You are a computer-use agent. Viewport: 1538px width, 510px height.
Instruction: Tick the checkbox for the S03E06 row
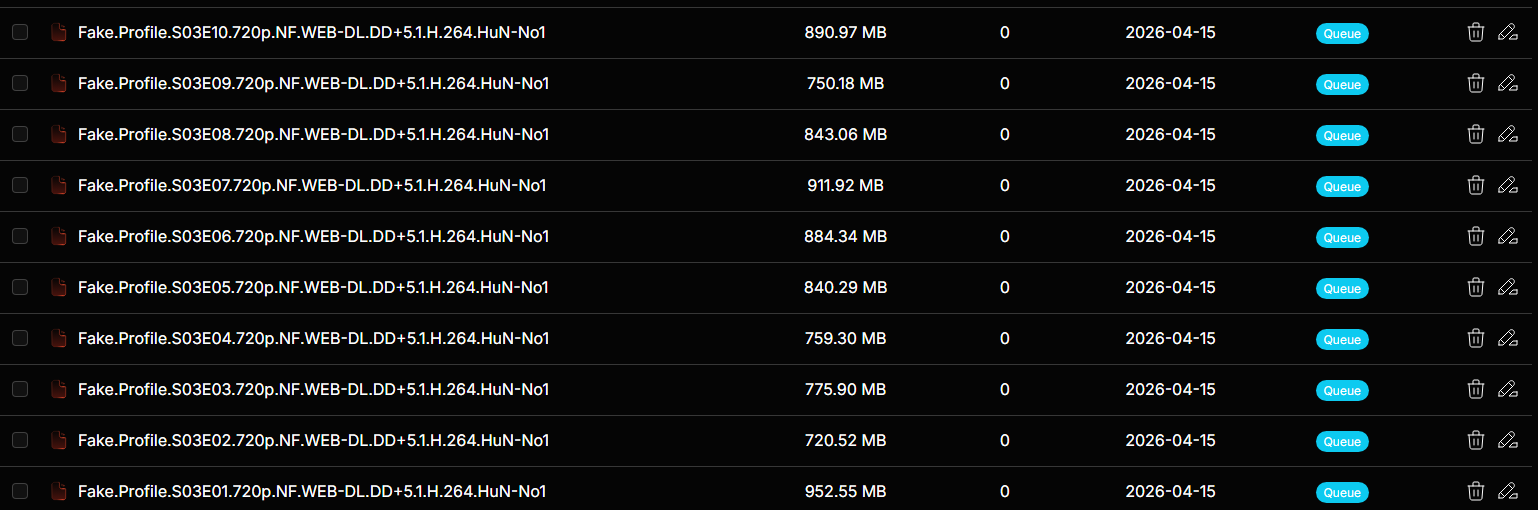(20, 236)
